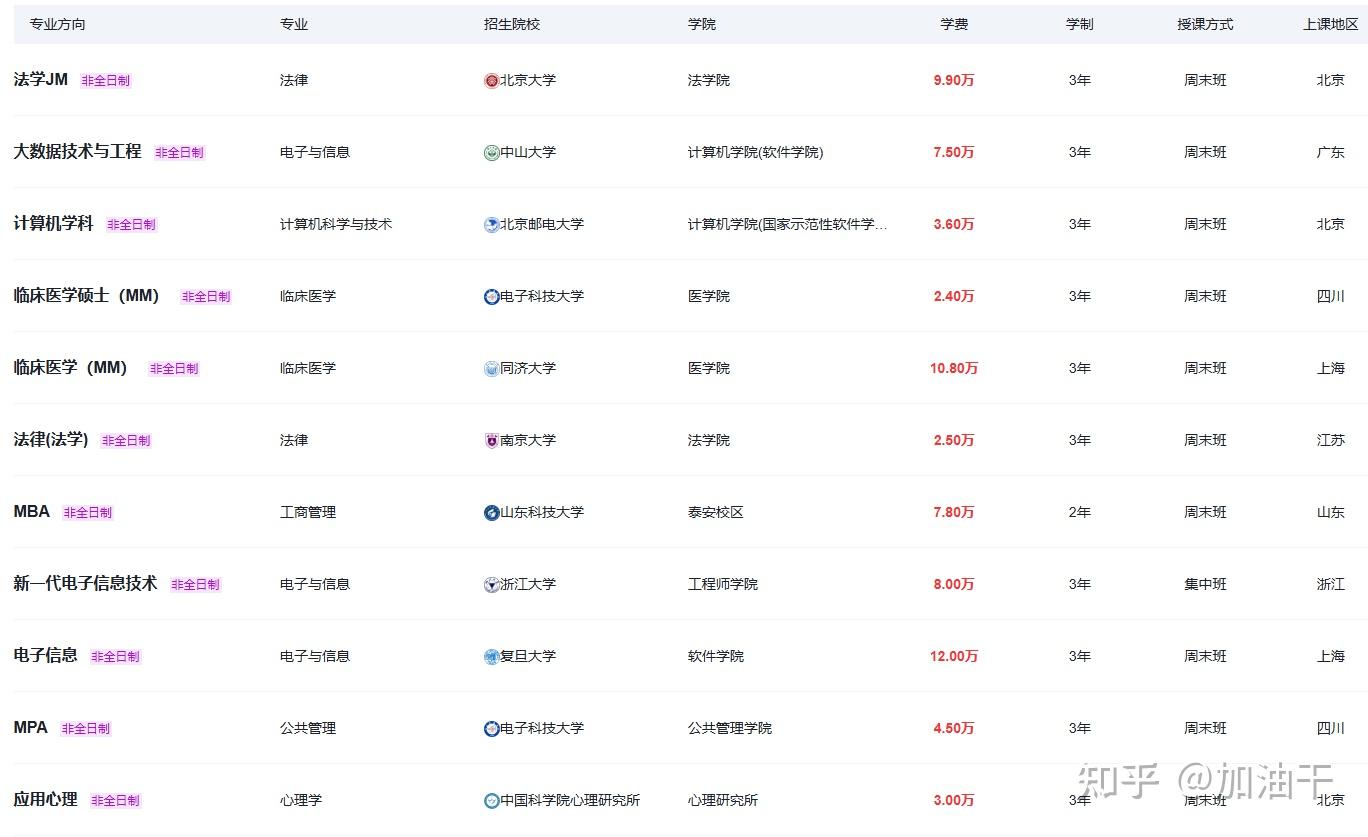Click the 北京大学 logo in 法学JM row

(x=491, y=81)
